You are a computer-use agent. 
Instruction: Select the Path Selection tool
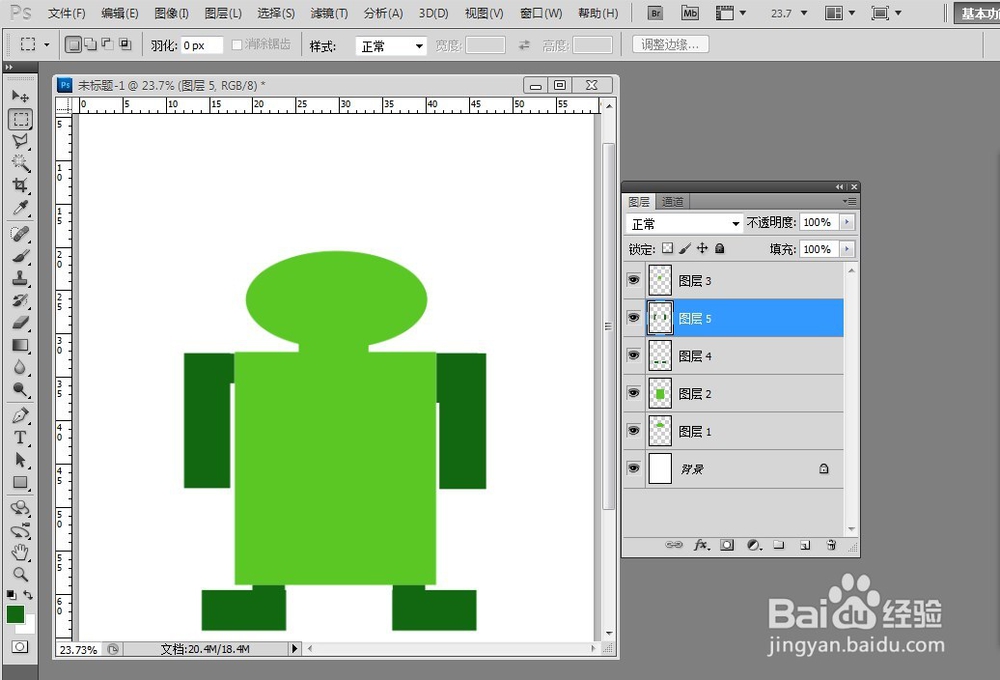(x=20, y=460)
